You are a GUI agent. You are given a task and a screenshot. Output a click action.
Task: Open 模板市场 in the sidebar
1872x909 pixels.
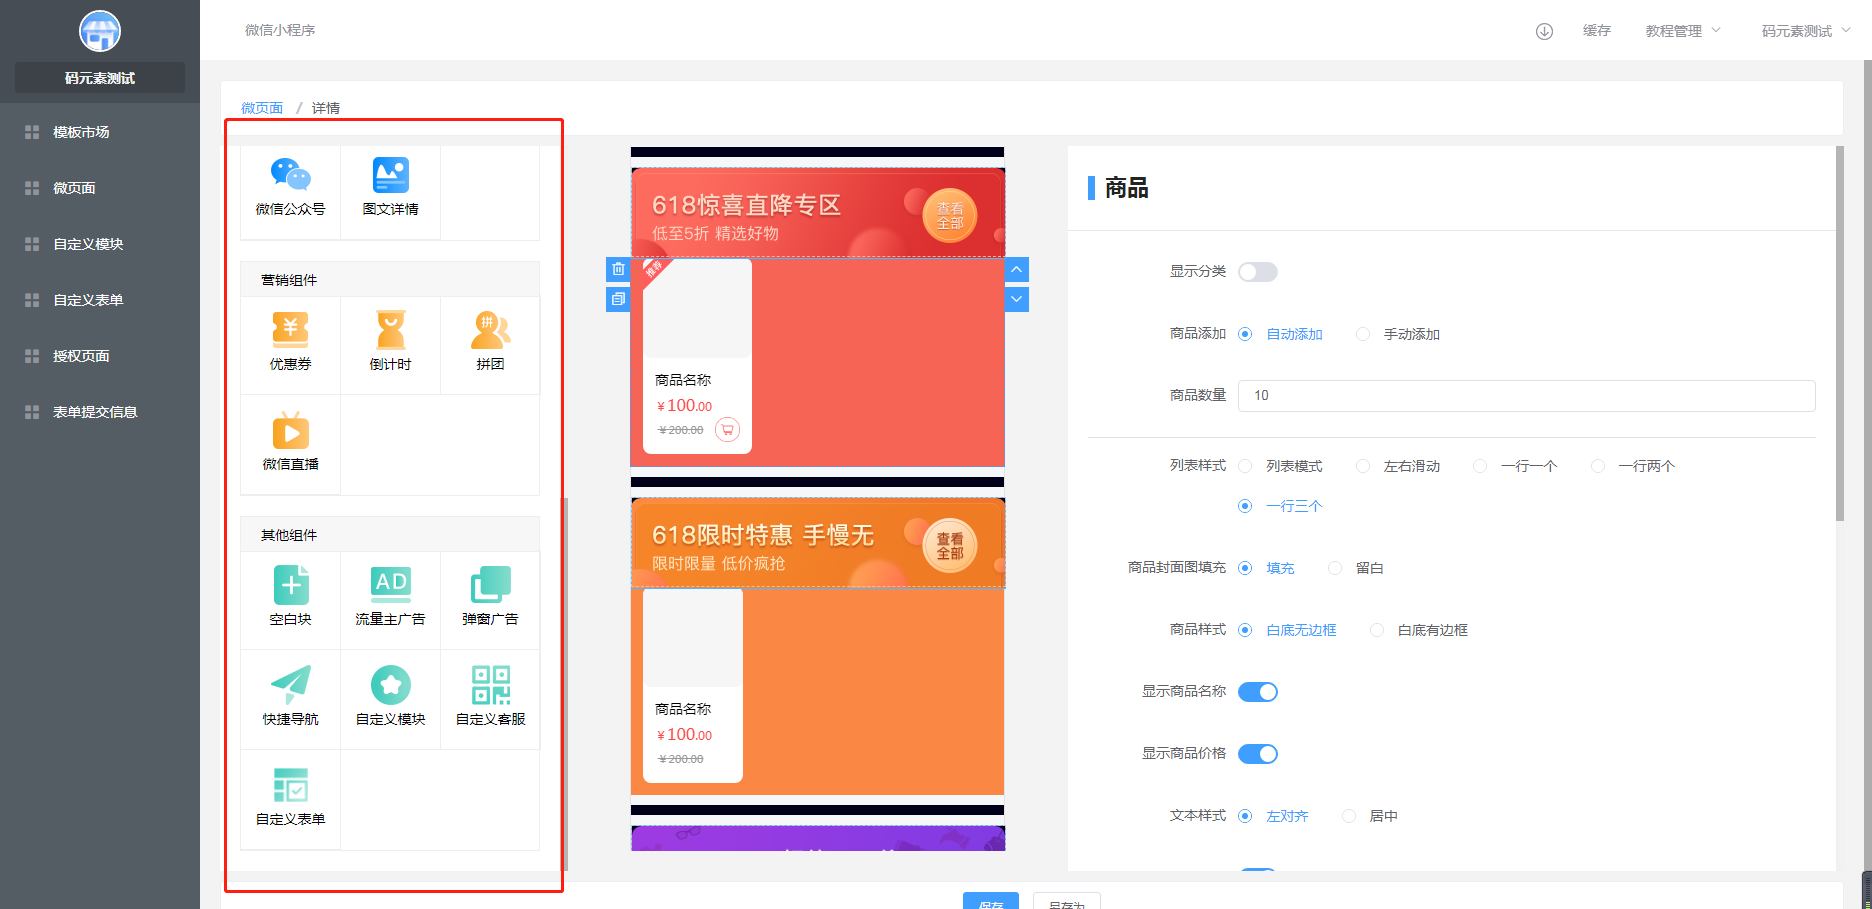81,132
